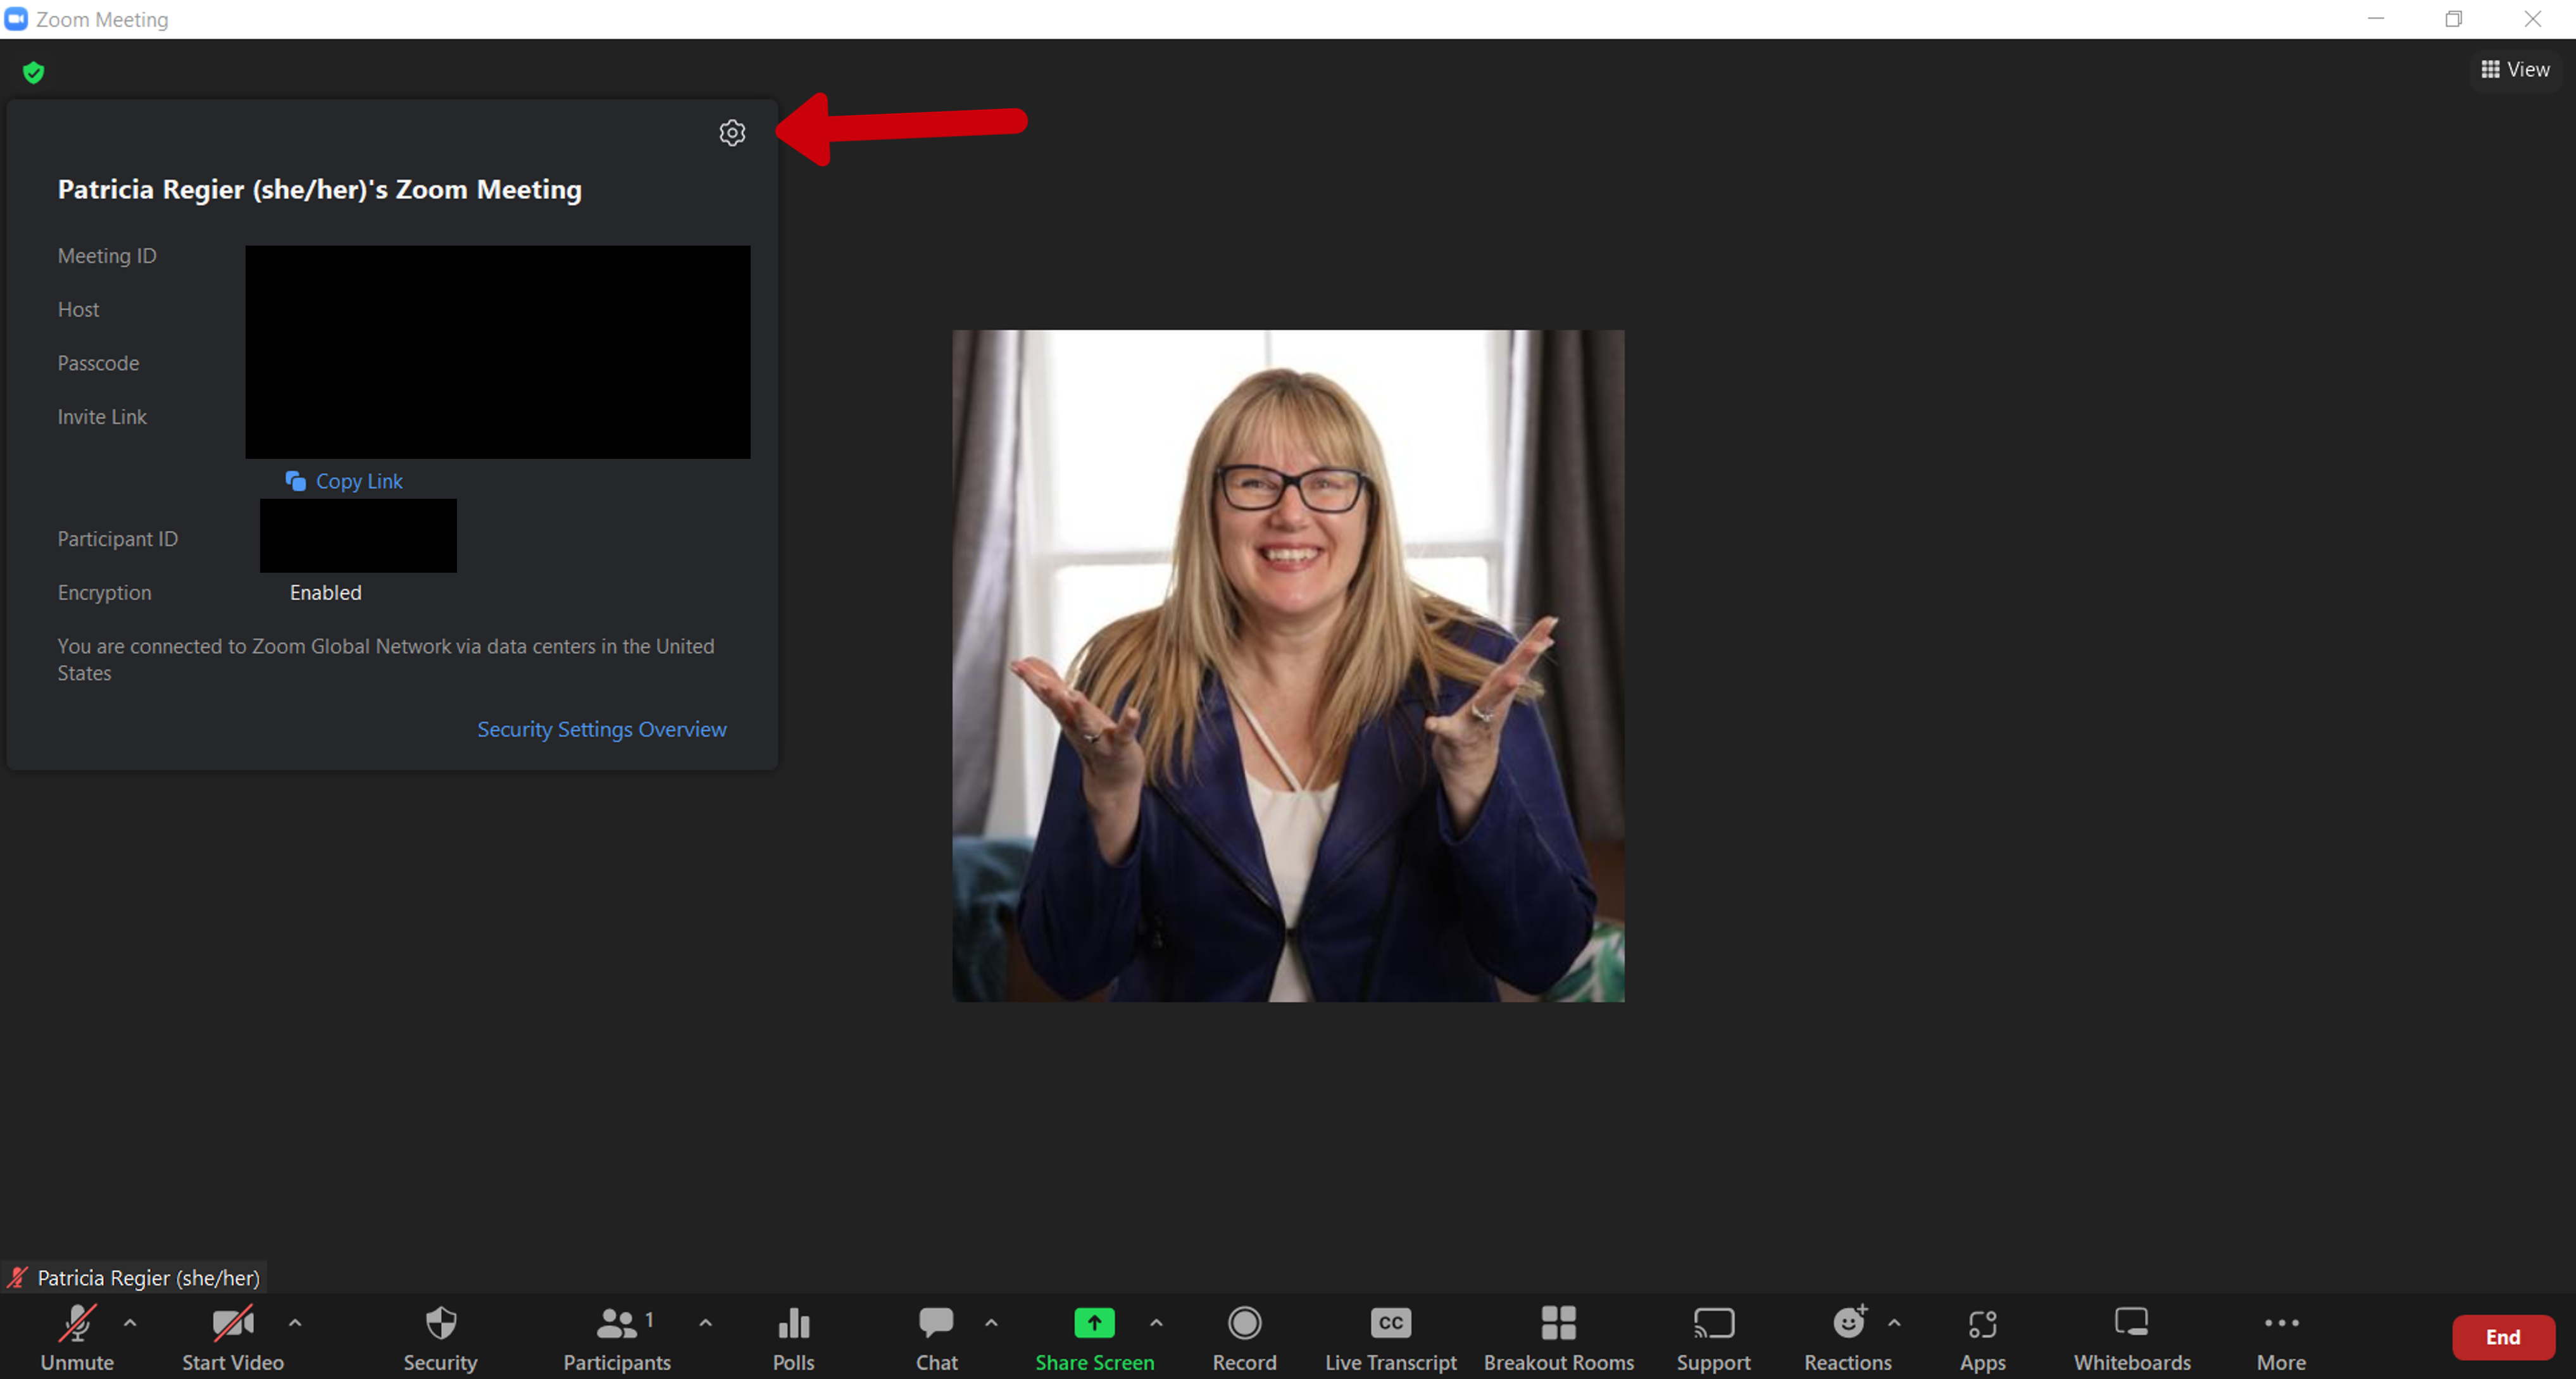Expand chat options caret beside Chat
This screenshot has width=2576, height=1379.
click(991, 1322)
